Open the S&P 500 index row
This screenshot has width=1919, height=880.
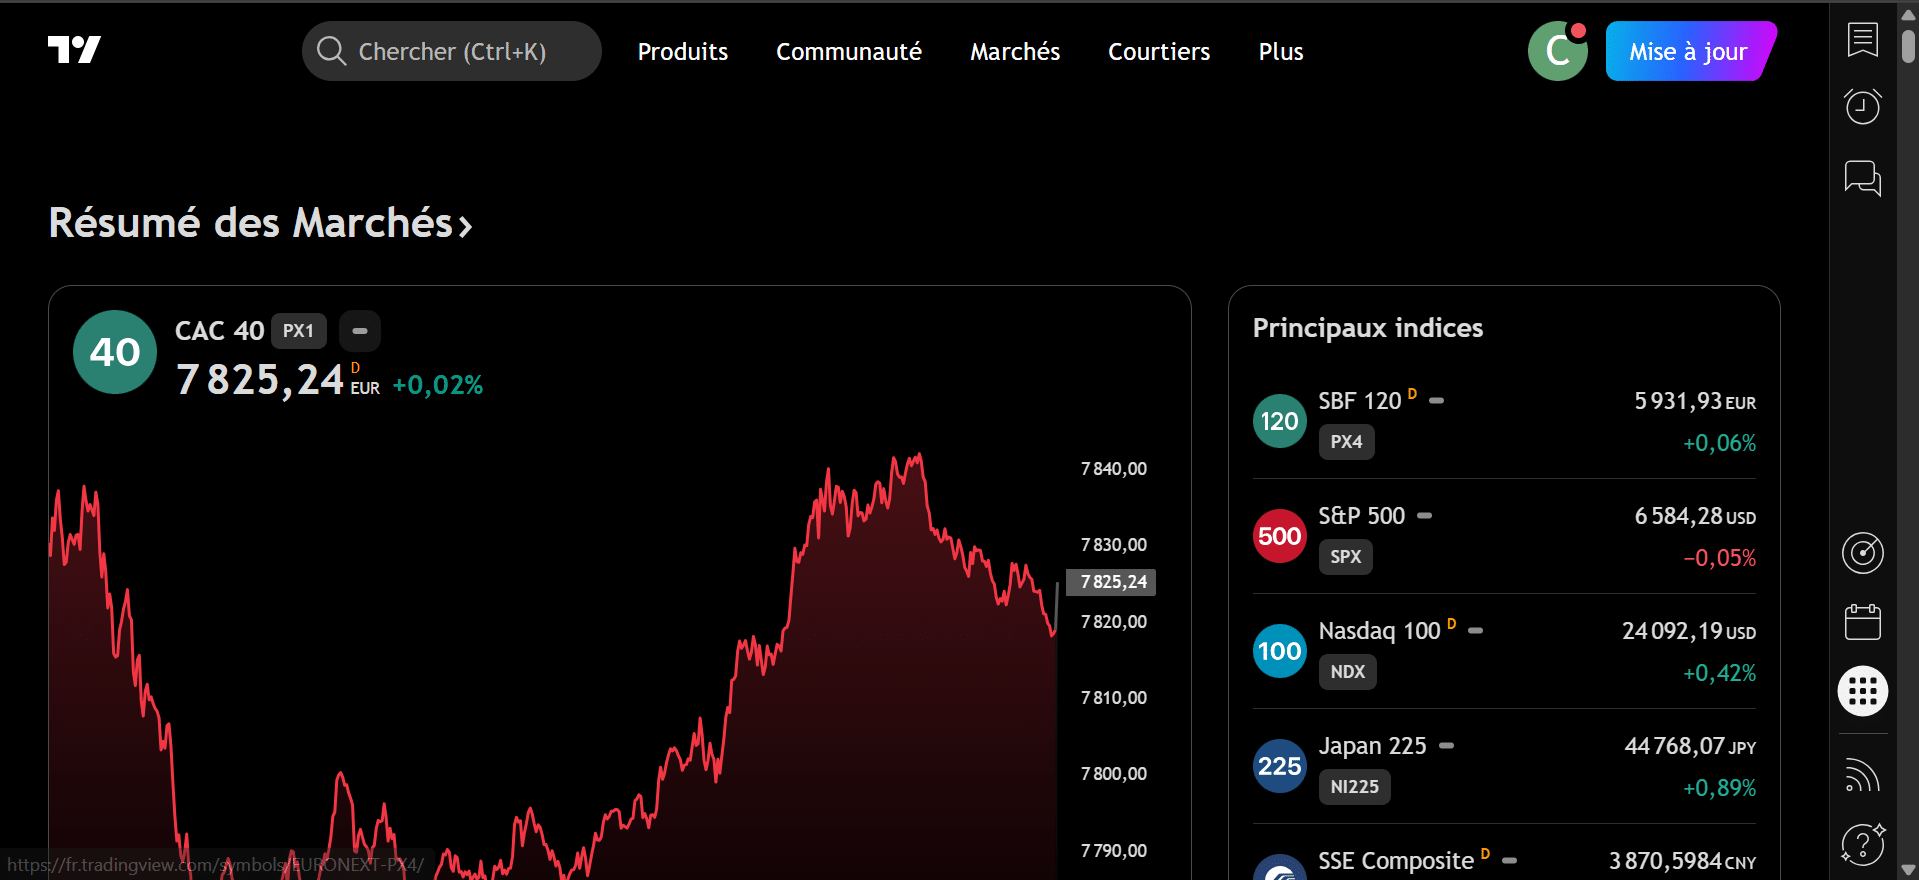coord(1504,536)
